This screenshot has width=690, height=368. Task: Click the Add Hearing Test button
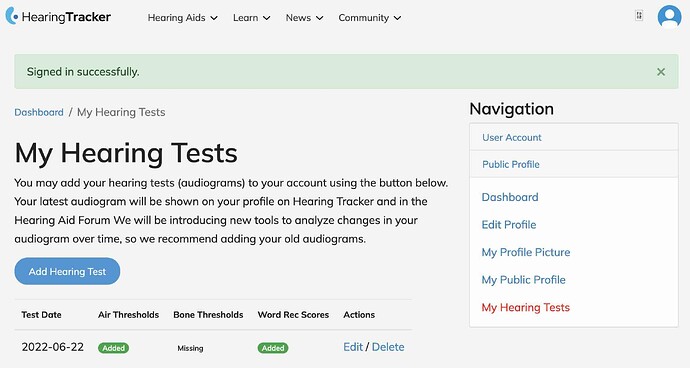67,271
